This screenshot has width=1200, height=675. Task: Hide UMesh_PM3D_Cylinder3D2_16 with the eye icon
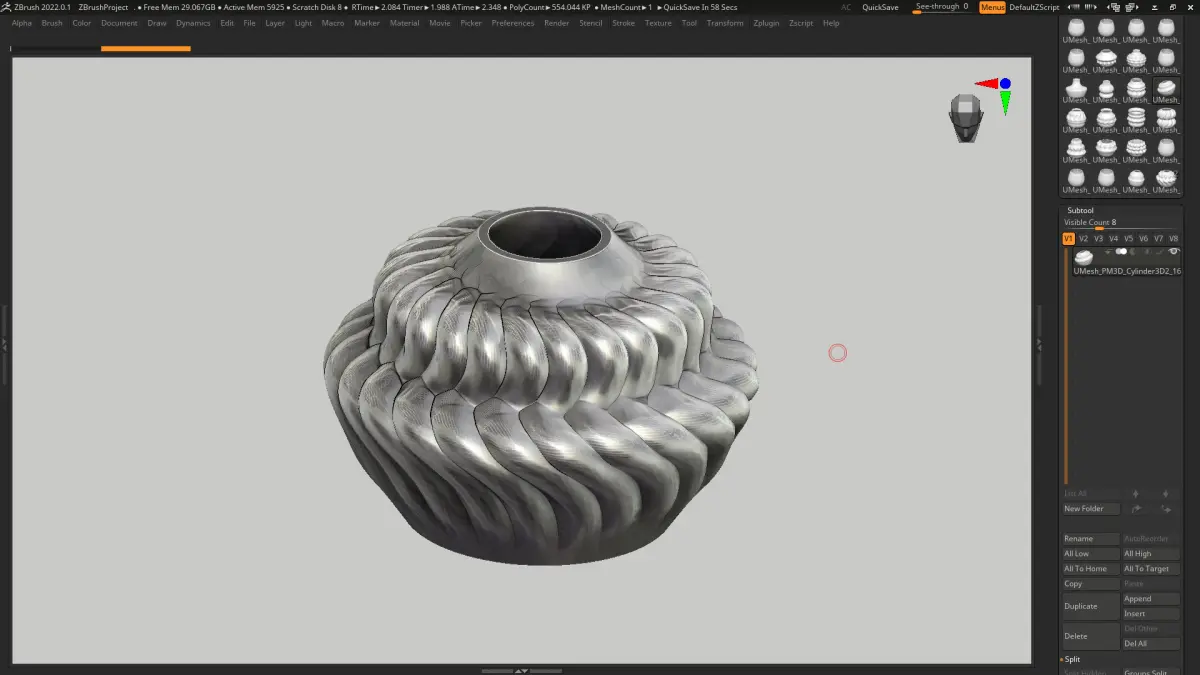1174,251
